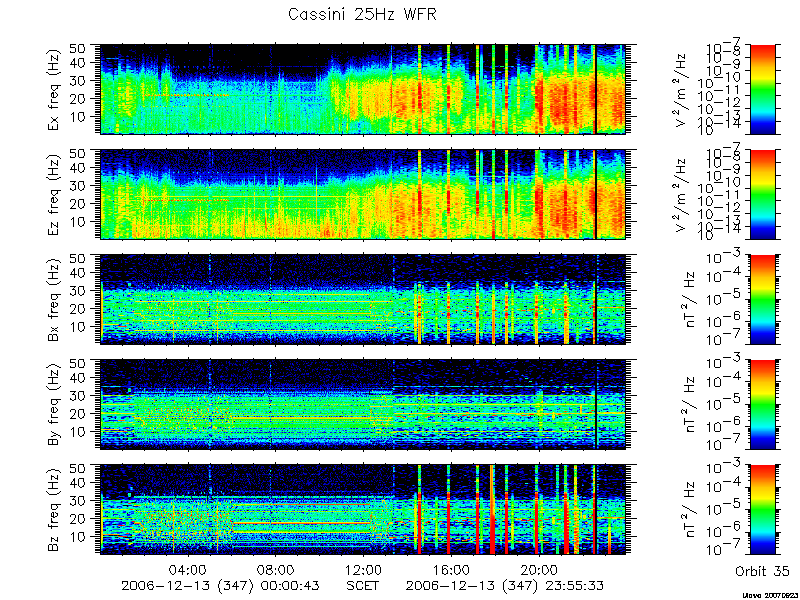Select the Bx freq spectrogram panel

363,299
